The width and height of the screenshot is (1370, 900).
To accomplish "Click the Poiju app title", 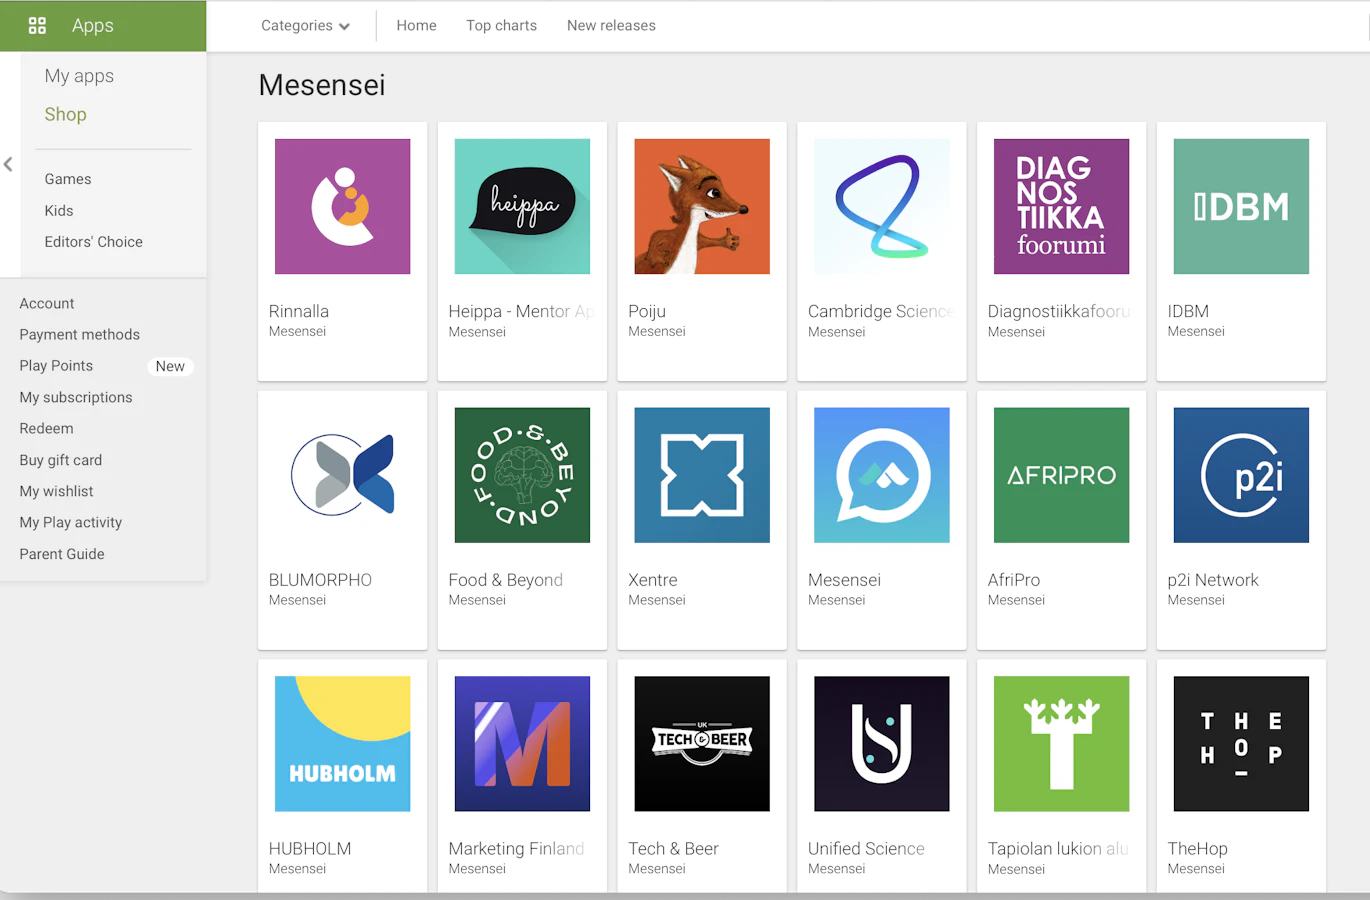I will 647,311.
